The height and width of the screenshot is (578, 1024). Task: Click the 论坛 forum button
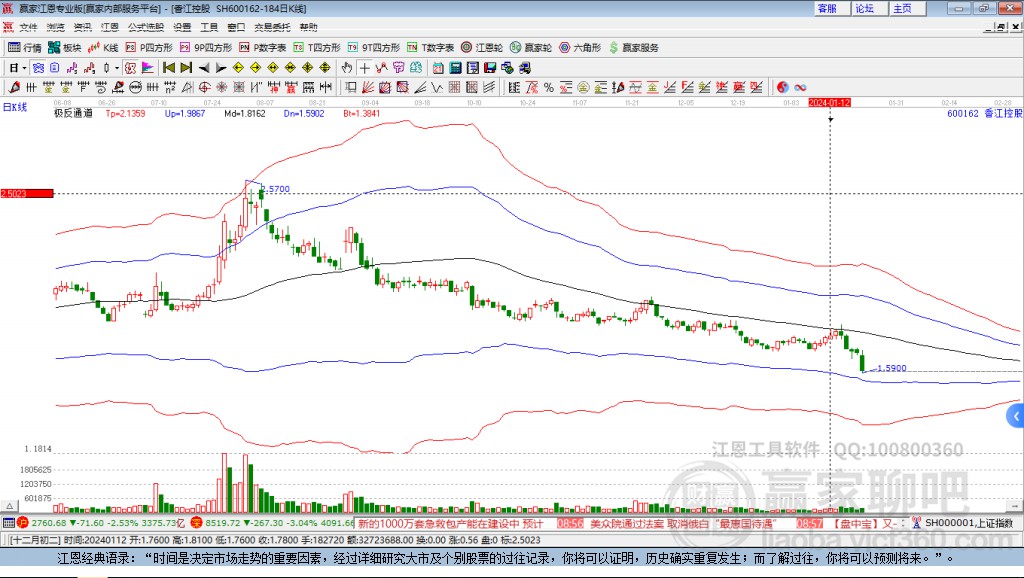[870, 8]
